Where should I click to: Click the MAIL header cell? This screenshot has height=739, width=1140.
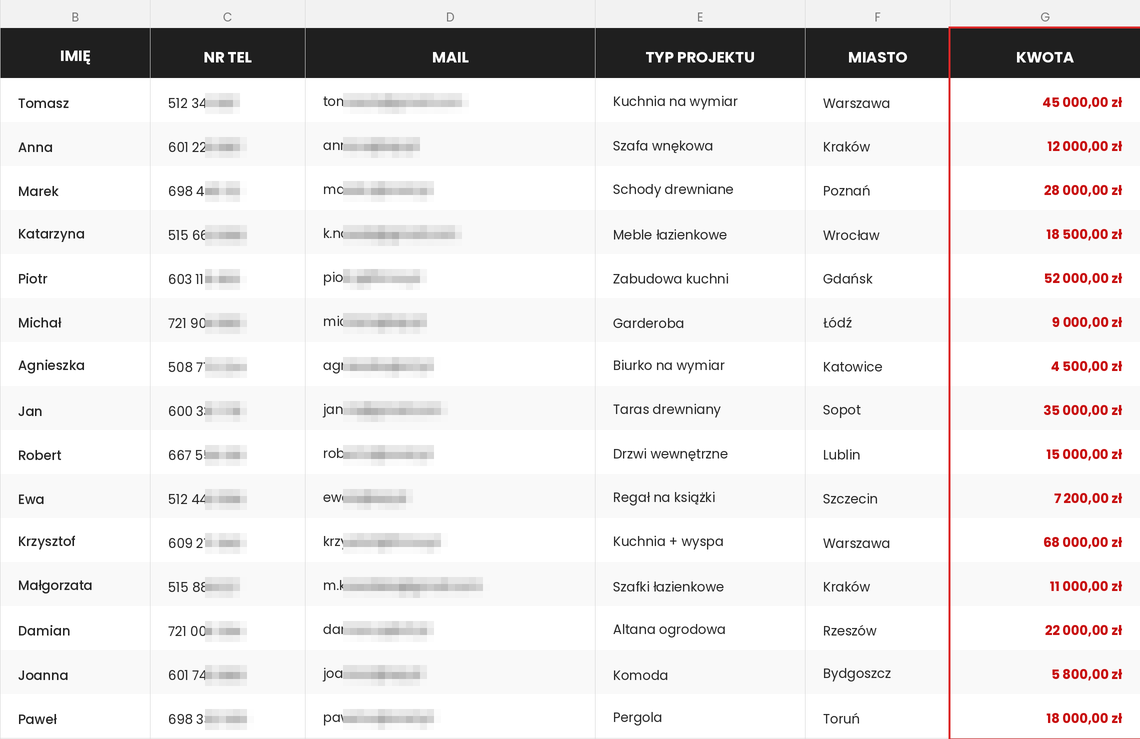pyautogui.click(x=450, y=53)
